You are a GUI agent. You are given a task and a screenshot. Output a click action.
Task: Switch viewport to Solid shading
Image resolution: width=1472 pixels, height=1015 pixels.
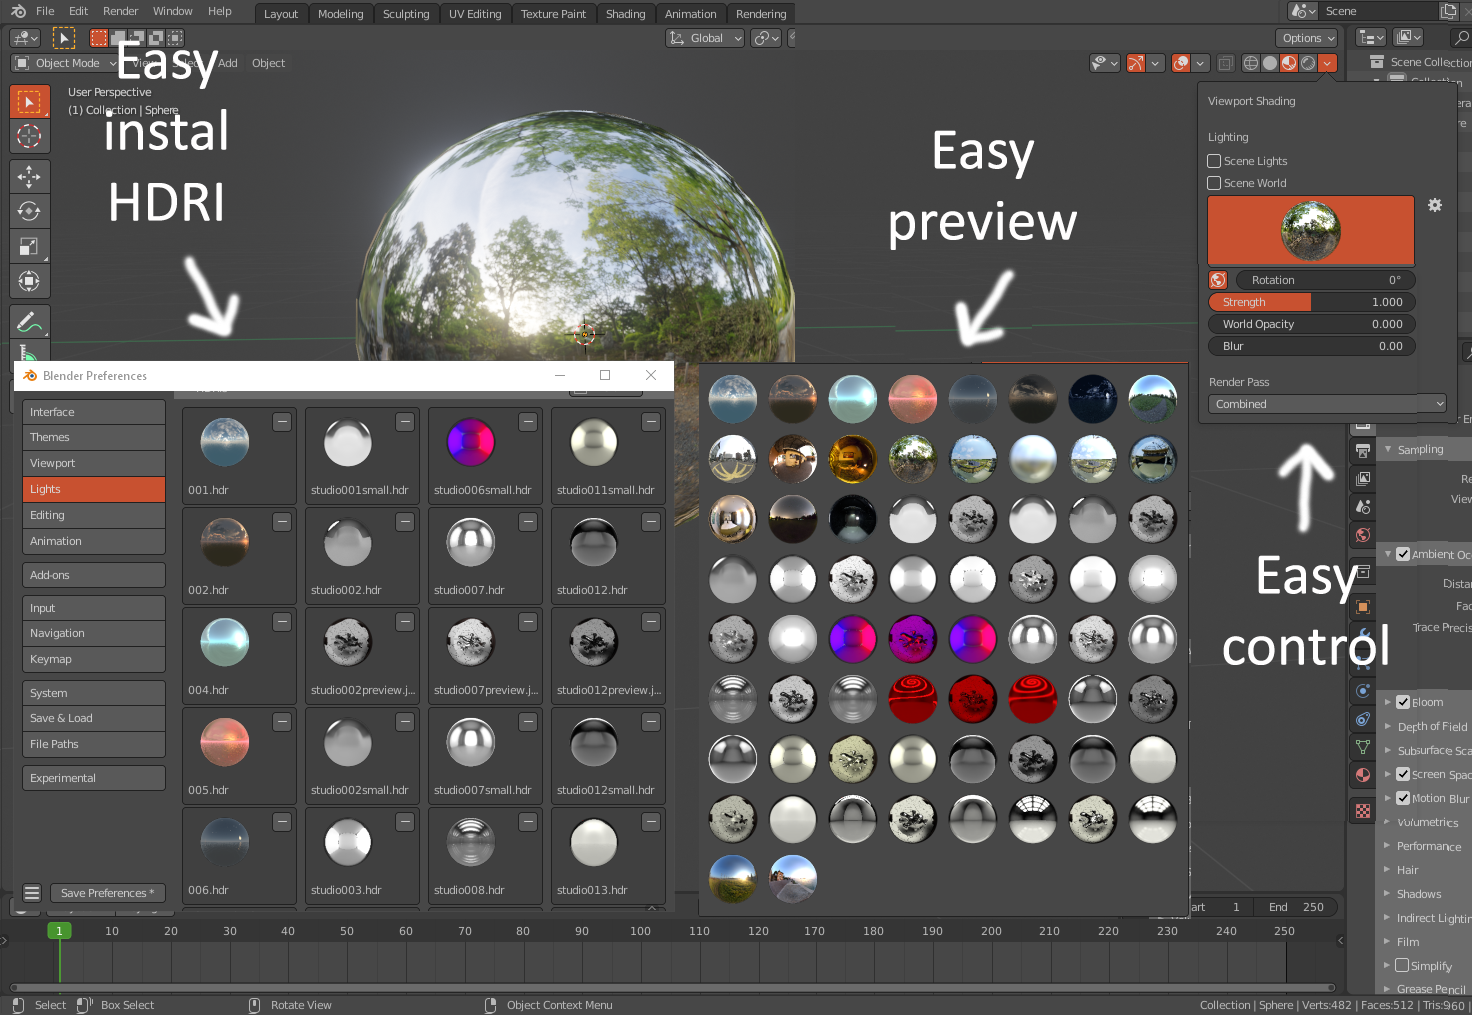pyautogui.click(x=1269, y=63)
